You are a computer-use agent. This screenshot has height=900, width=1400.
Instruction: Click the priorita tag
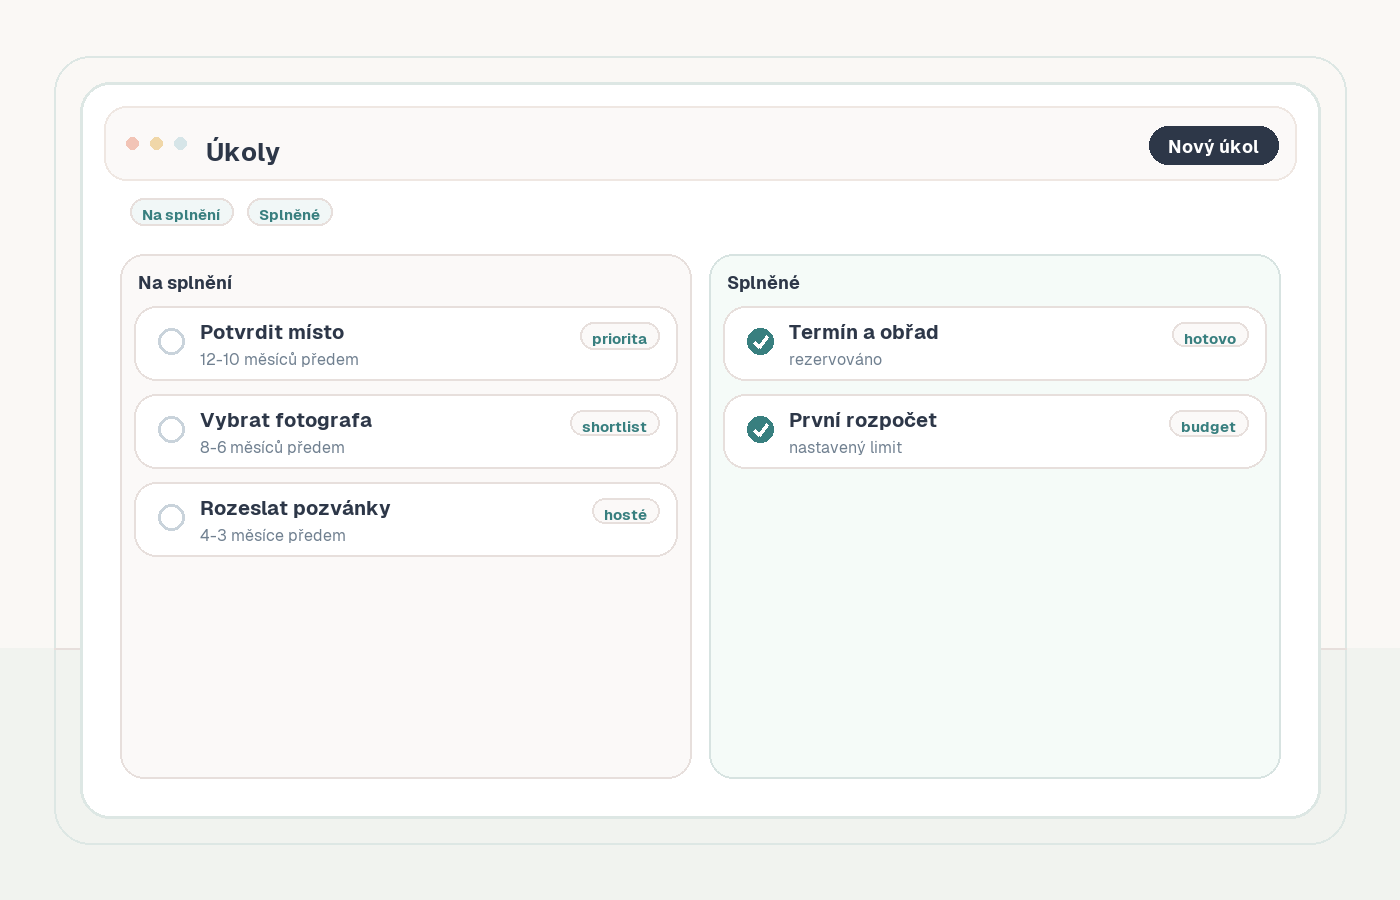pyautogui.click(x=619, y=338)
